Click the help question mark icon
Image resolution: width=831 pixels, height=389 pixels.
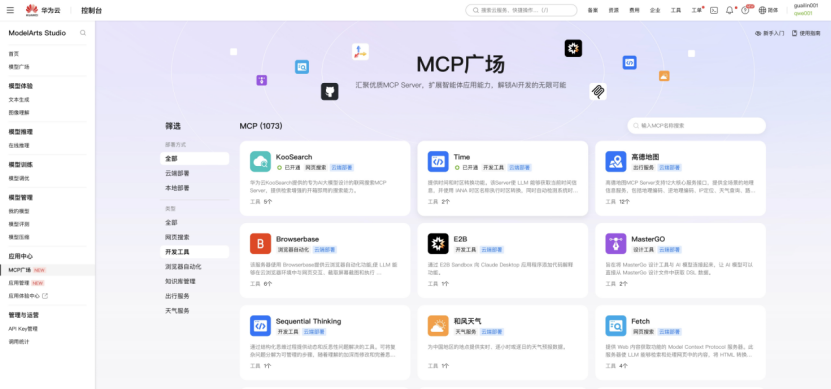745,10
